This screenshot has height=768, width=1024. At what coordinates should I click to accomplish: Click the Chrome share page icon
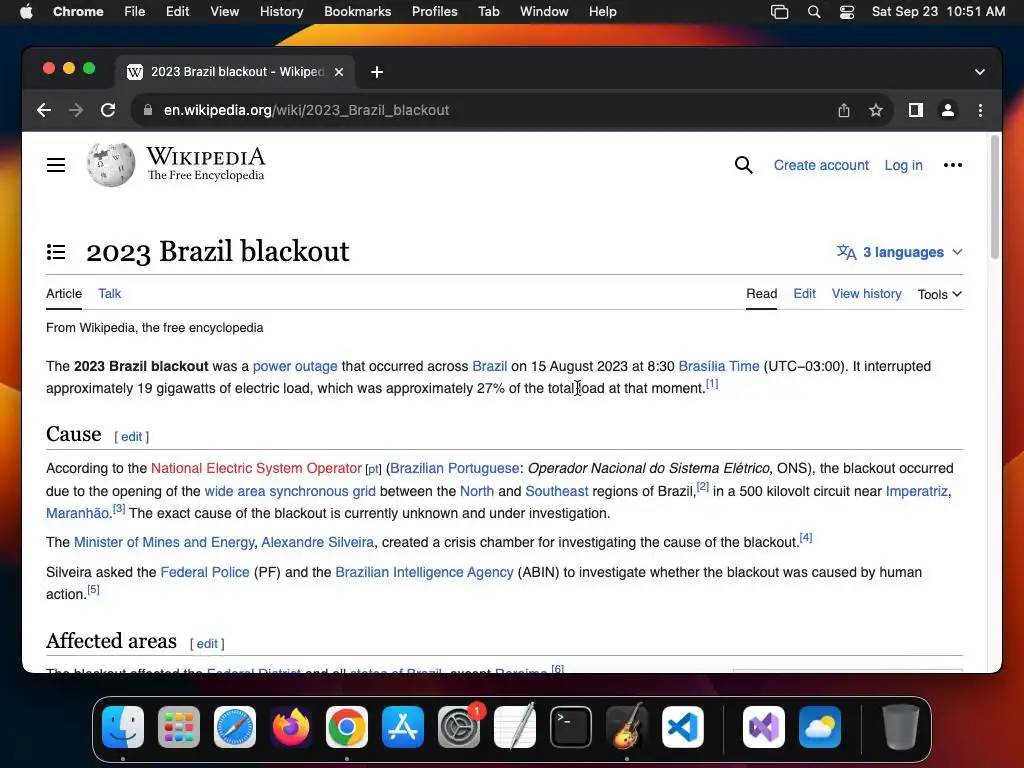tap(844, 110)
